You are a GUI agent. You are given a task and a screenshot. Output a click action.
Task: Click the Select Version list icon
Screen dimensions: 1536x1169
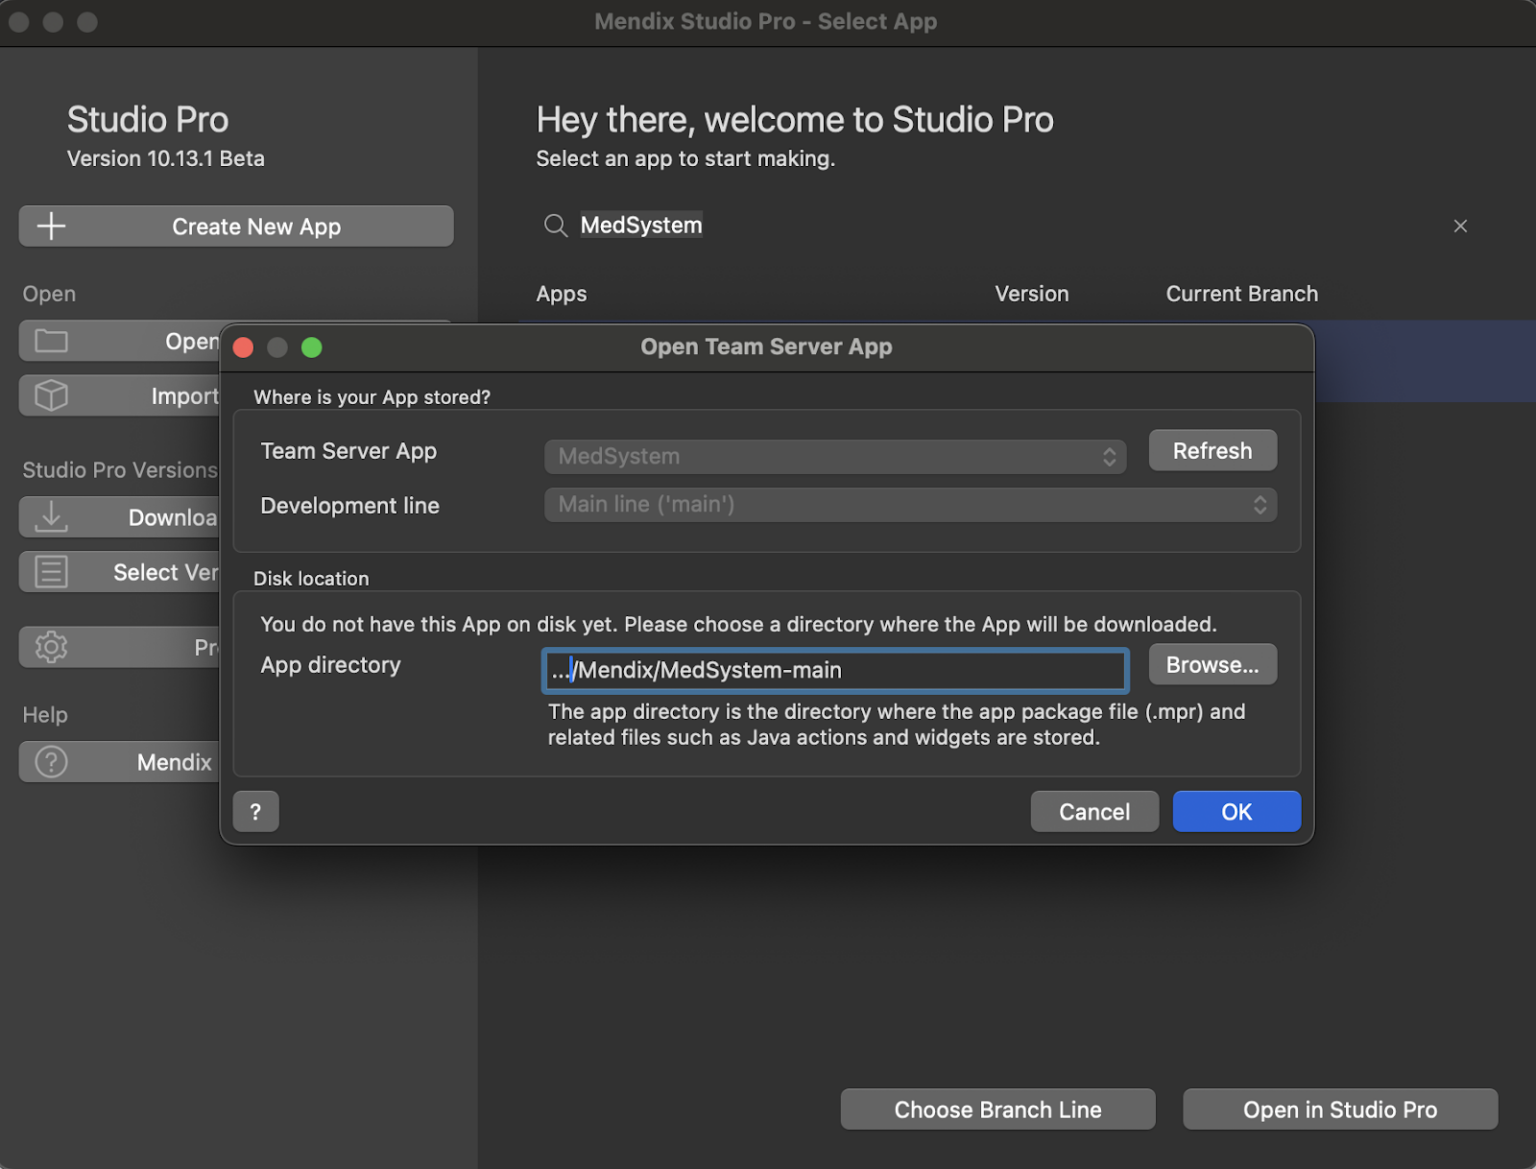click(x=51, y=571)
